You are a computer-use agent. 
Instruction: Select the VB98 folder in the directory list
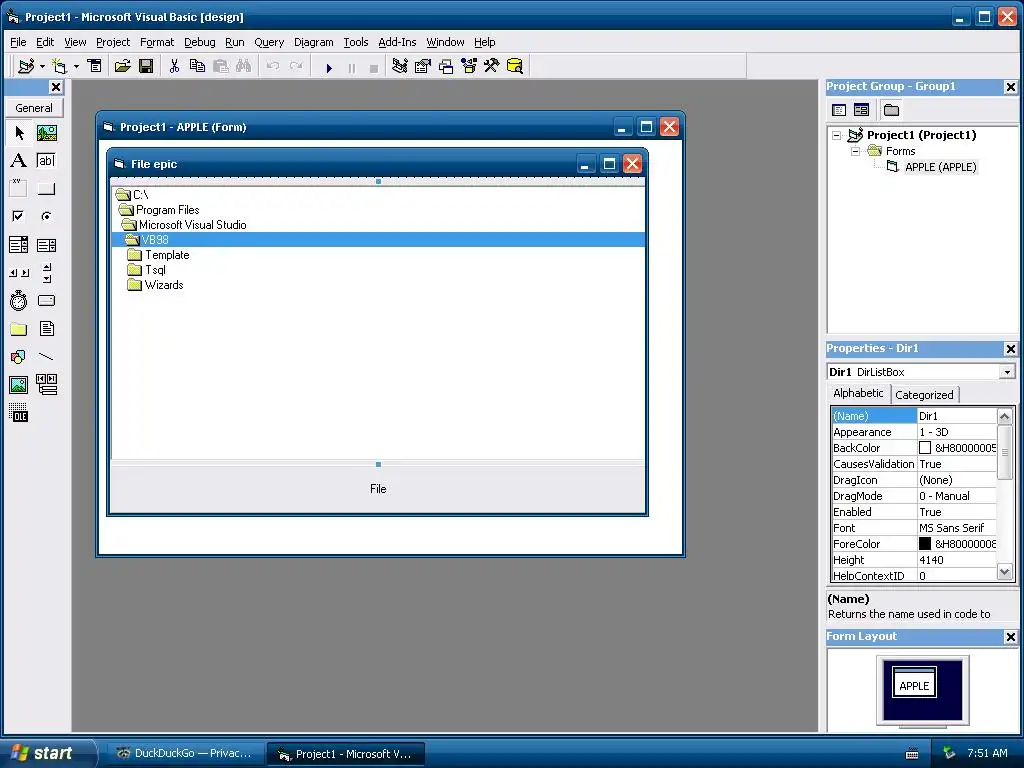click(x=378, y=240)
